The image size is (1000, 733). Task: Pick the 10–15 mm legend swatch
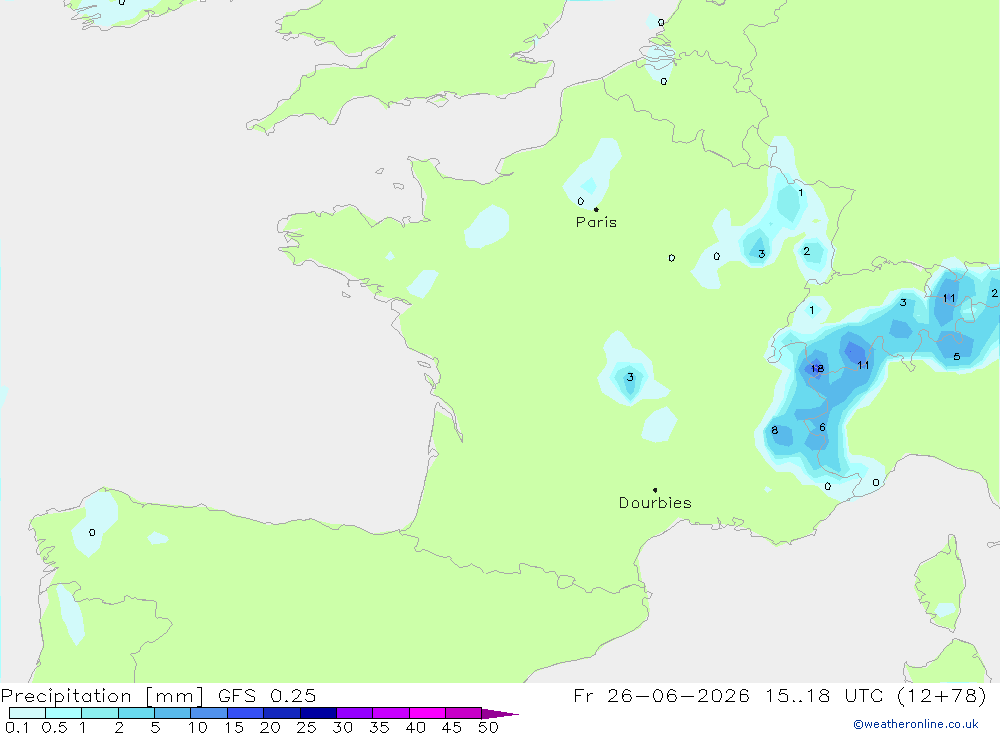pyautogui.click(x=209, y=713)
